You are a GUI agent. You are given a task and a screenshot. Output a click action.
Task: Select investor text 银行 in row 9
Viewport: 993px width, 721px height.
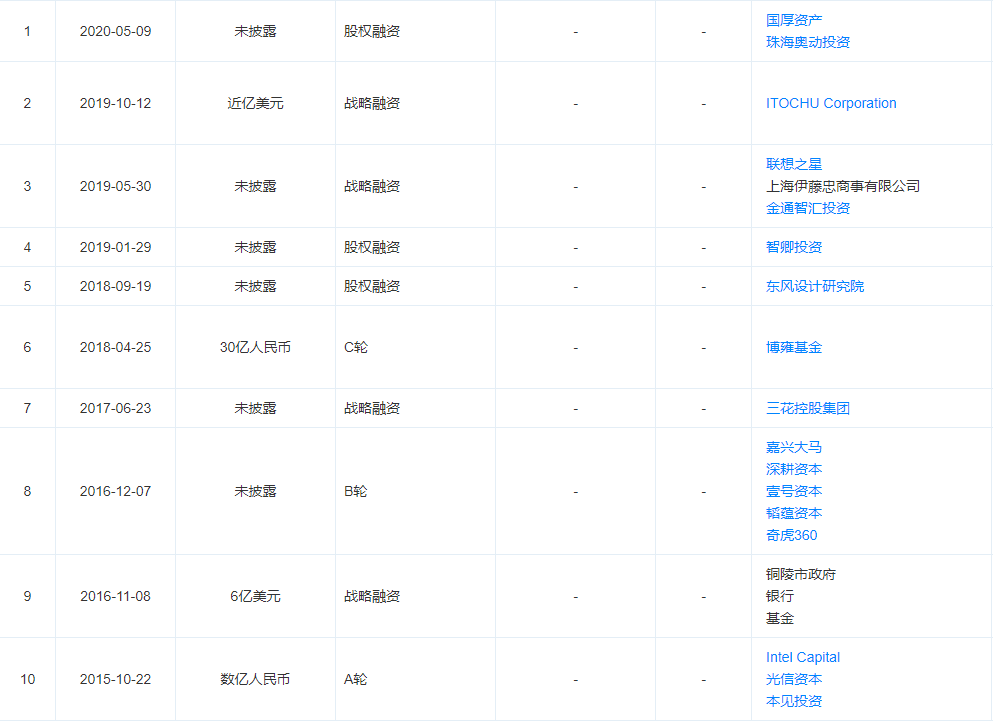[780, 596]
